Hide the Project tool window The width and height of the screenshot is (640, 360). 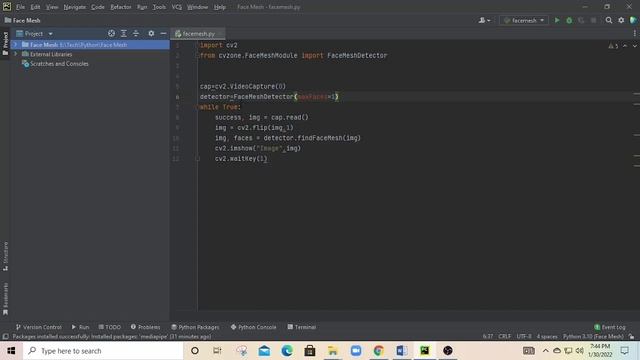pos(163,33)
